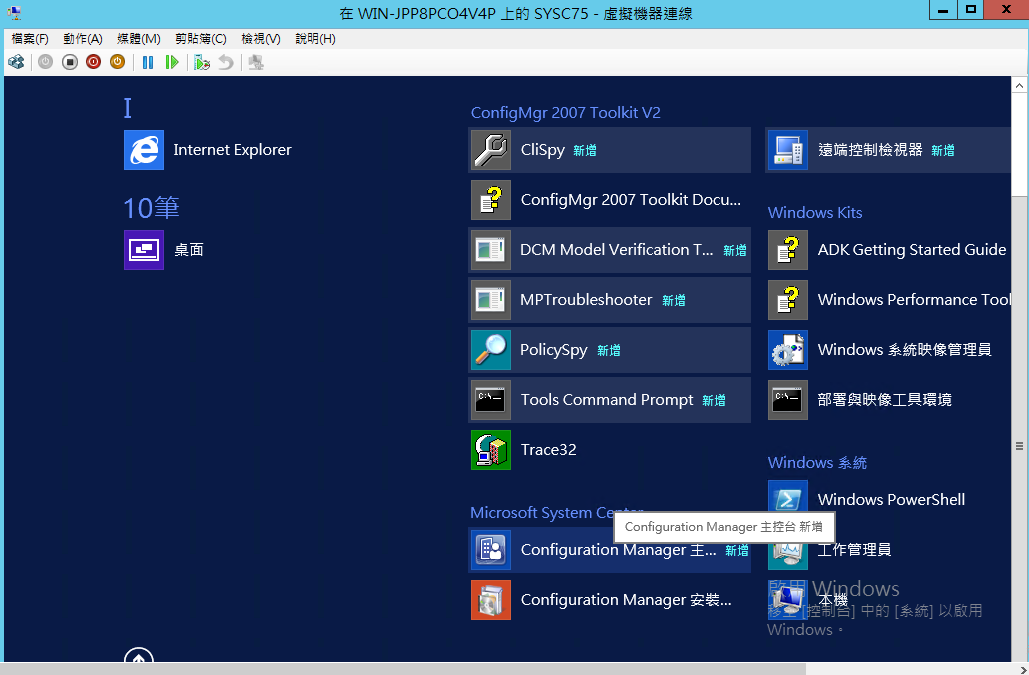Open the Configuration Manager 安裝... icon
Screen dimensions: 1029x675
491,600
